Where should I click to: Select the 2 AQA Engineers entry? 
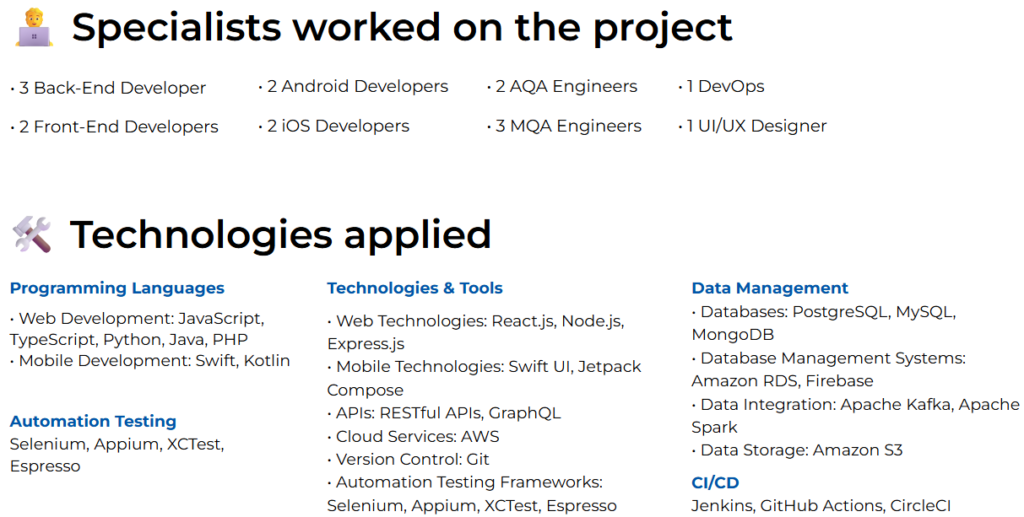click(562, 86)
